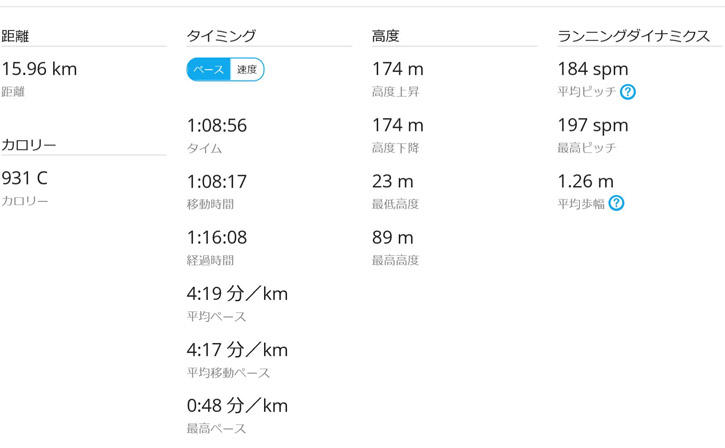
Task: Click help icon next to 平均ピッチ
Action: pyautogui.click(x=628, y=92)
